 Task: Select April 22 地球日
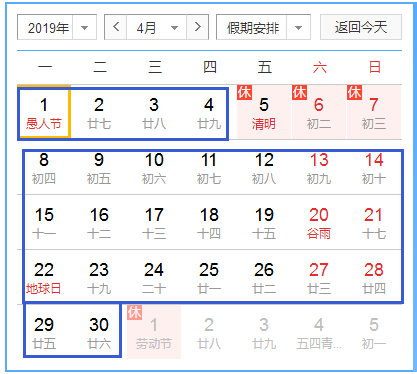[x=44, y=278]
